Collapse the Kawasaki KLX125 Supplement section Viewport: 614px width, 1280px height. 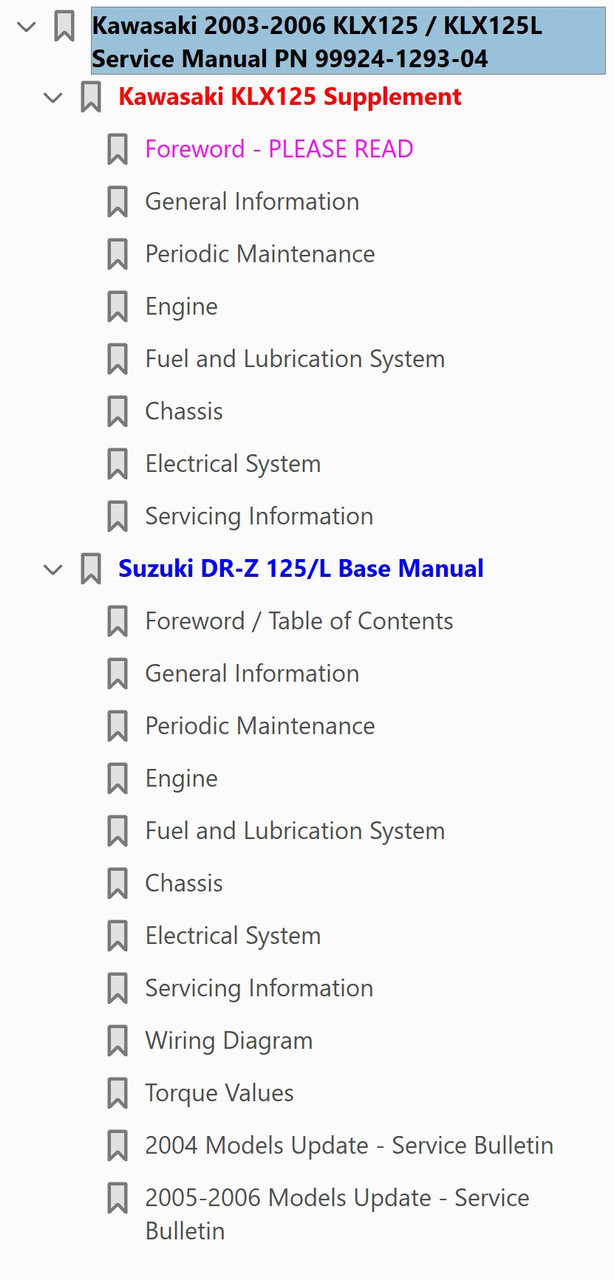(53, 97)
